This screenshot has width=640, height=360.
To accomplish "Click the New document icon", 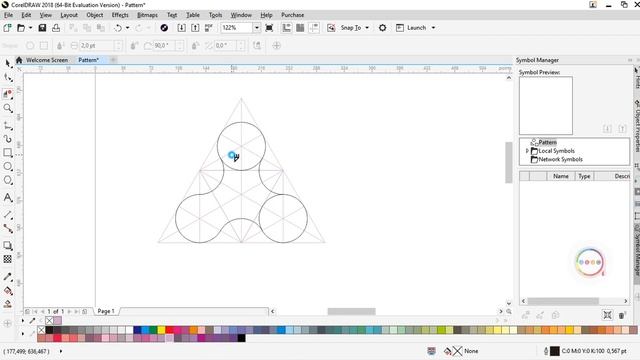I will click(x=7, y=28).
